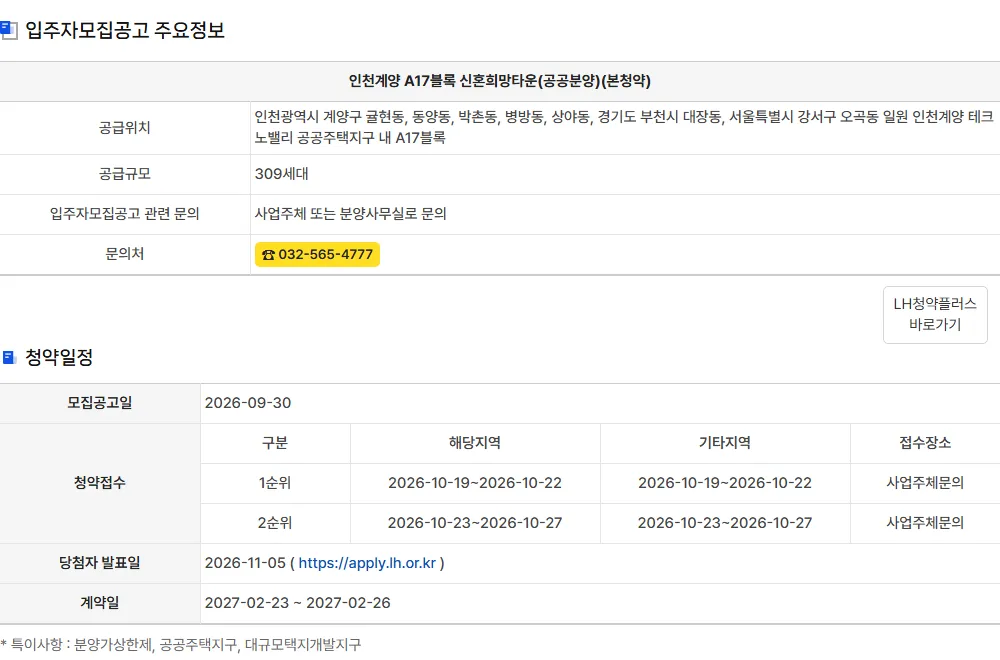Click the 문의처 row label
The width and height of the screenshot is (1000, 660).
pyautogui.click(x=124, y=254)
